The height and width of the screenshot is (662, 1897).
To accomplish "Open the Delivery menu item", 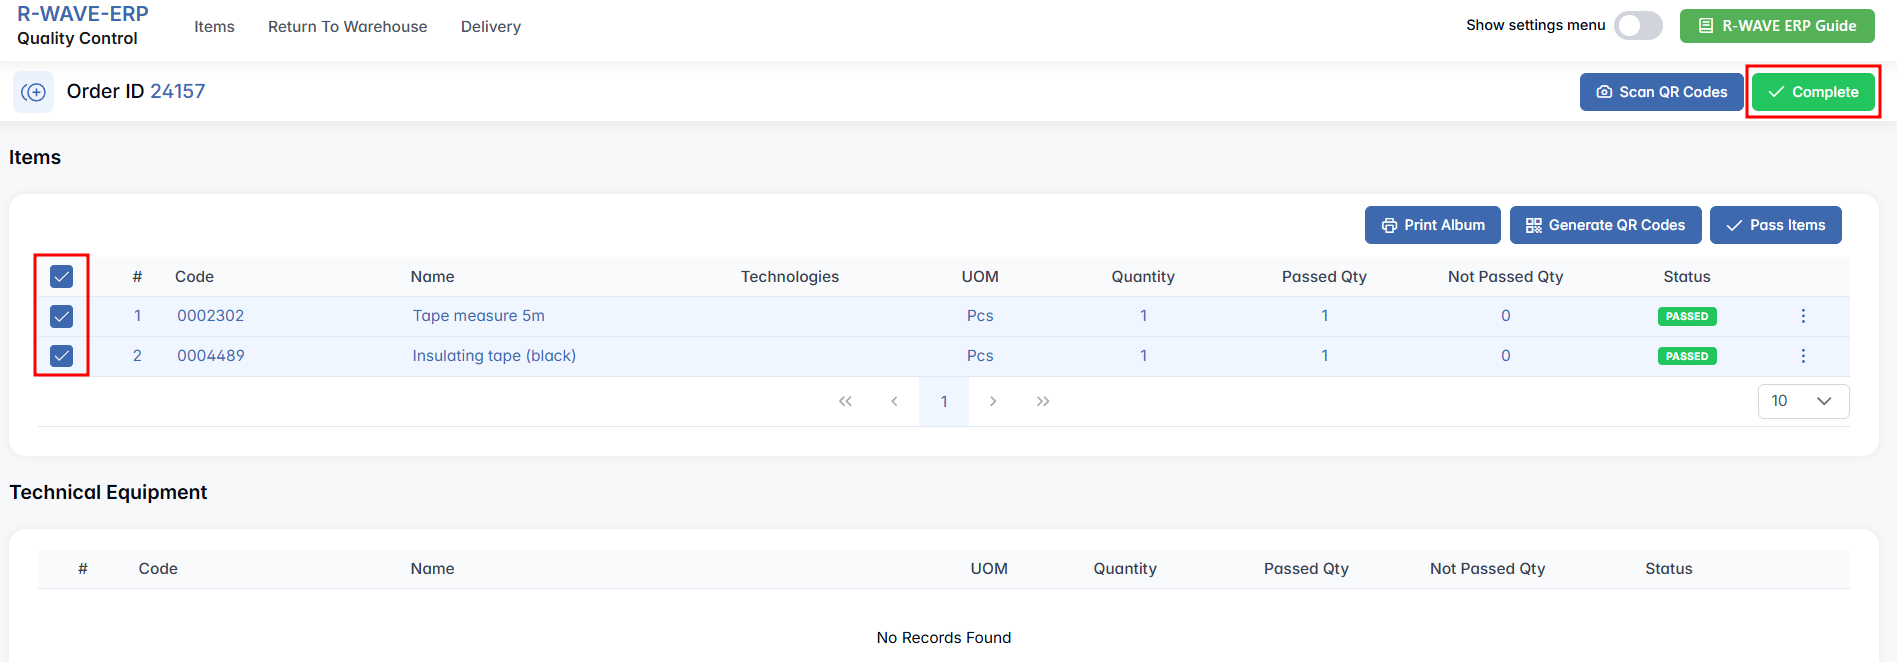I will click(x=490, y=27).
